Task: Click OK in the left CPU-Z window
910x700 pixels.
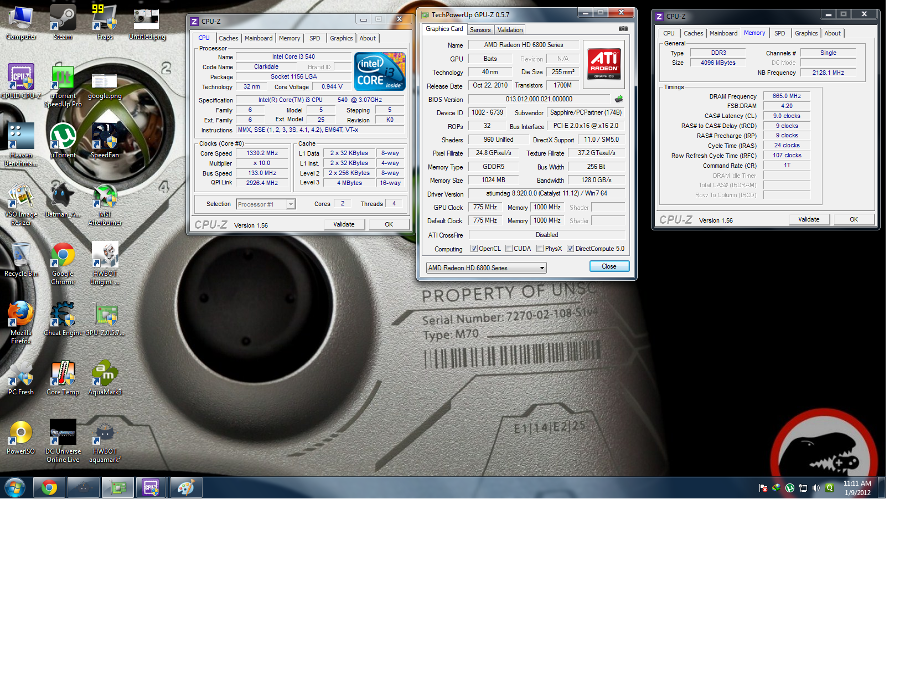Action: coord(389,224)
